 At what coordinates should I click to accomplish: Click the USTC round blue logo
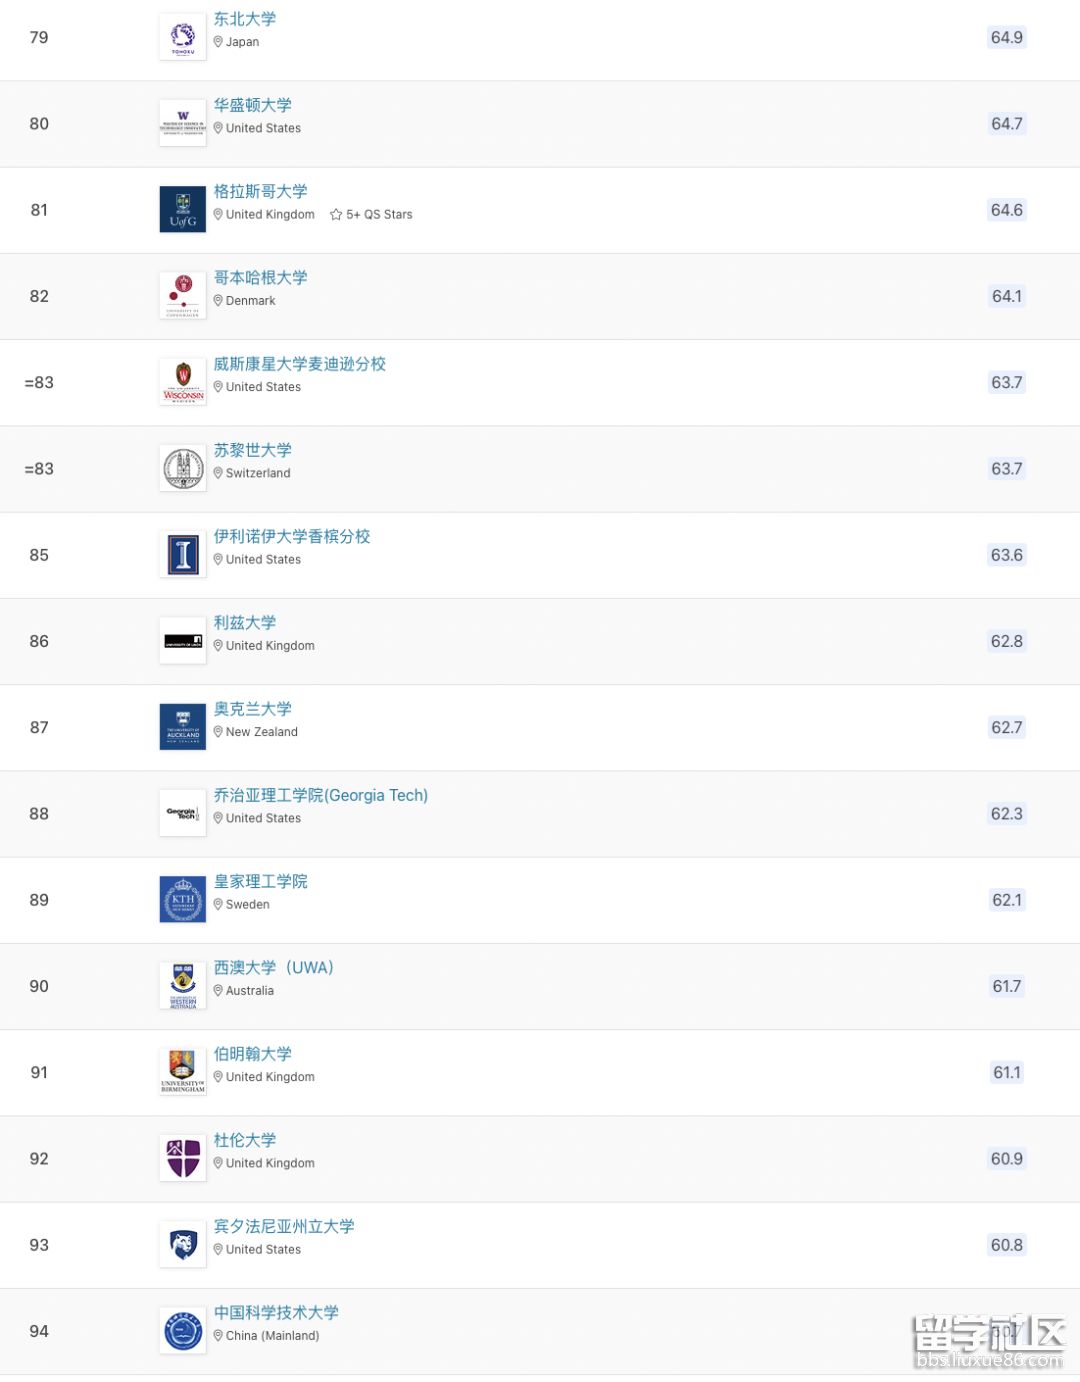pyautogui.click(x=183, y=1331)
